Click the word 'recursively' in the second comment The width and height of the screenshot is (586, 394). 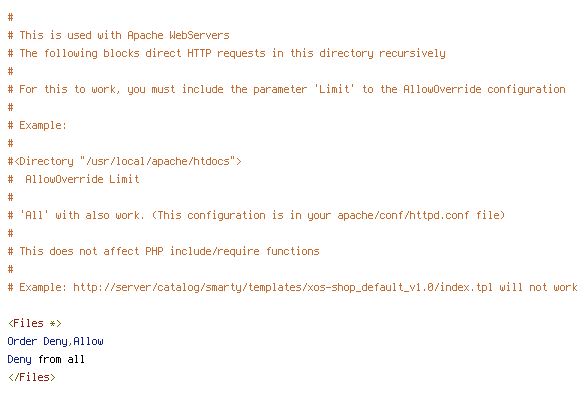[x=412, y=53]
